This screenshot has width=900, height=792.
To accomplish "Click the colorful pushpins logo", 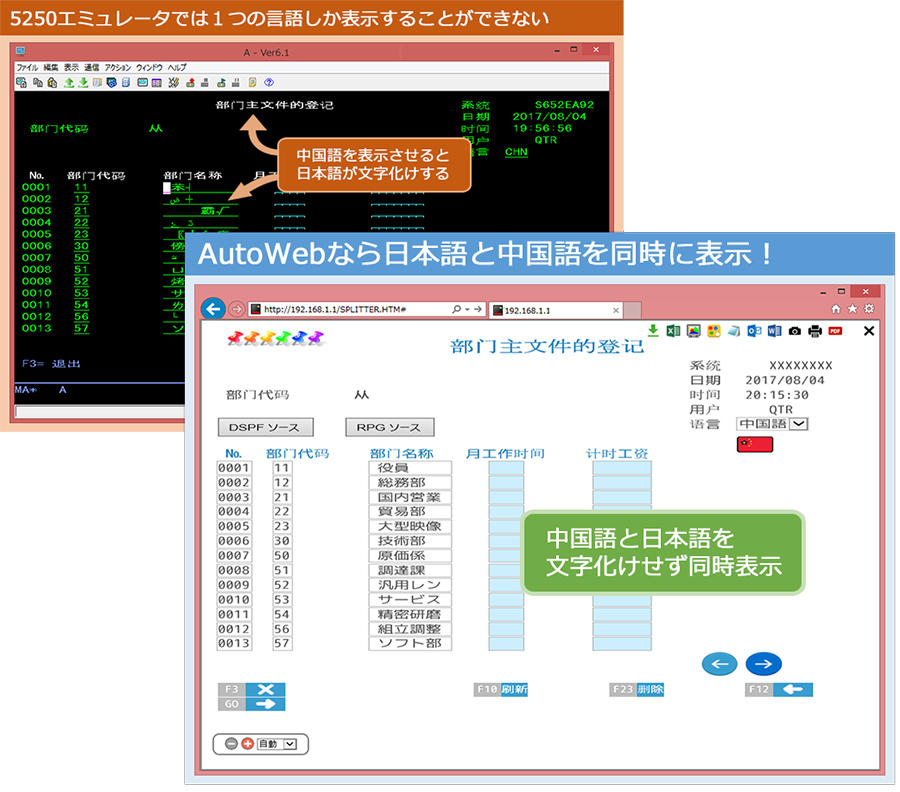I will (x=276, y=339).
